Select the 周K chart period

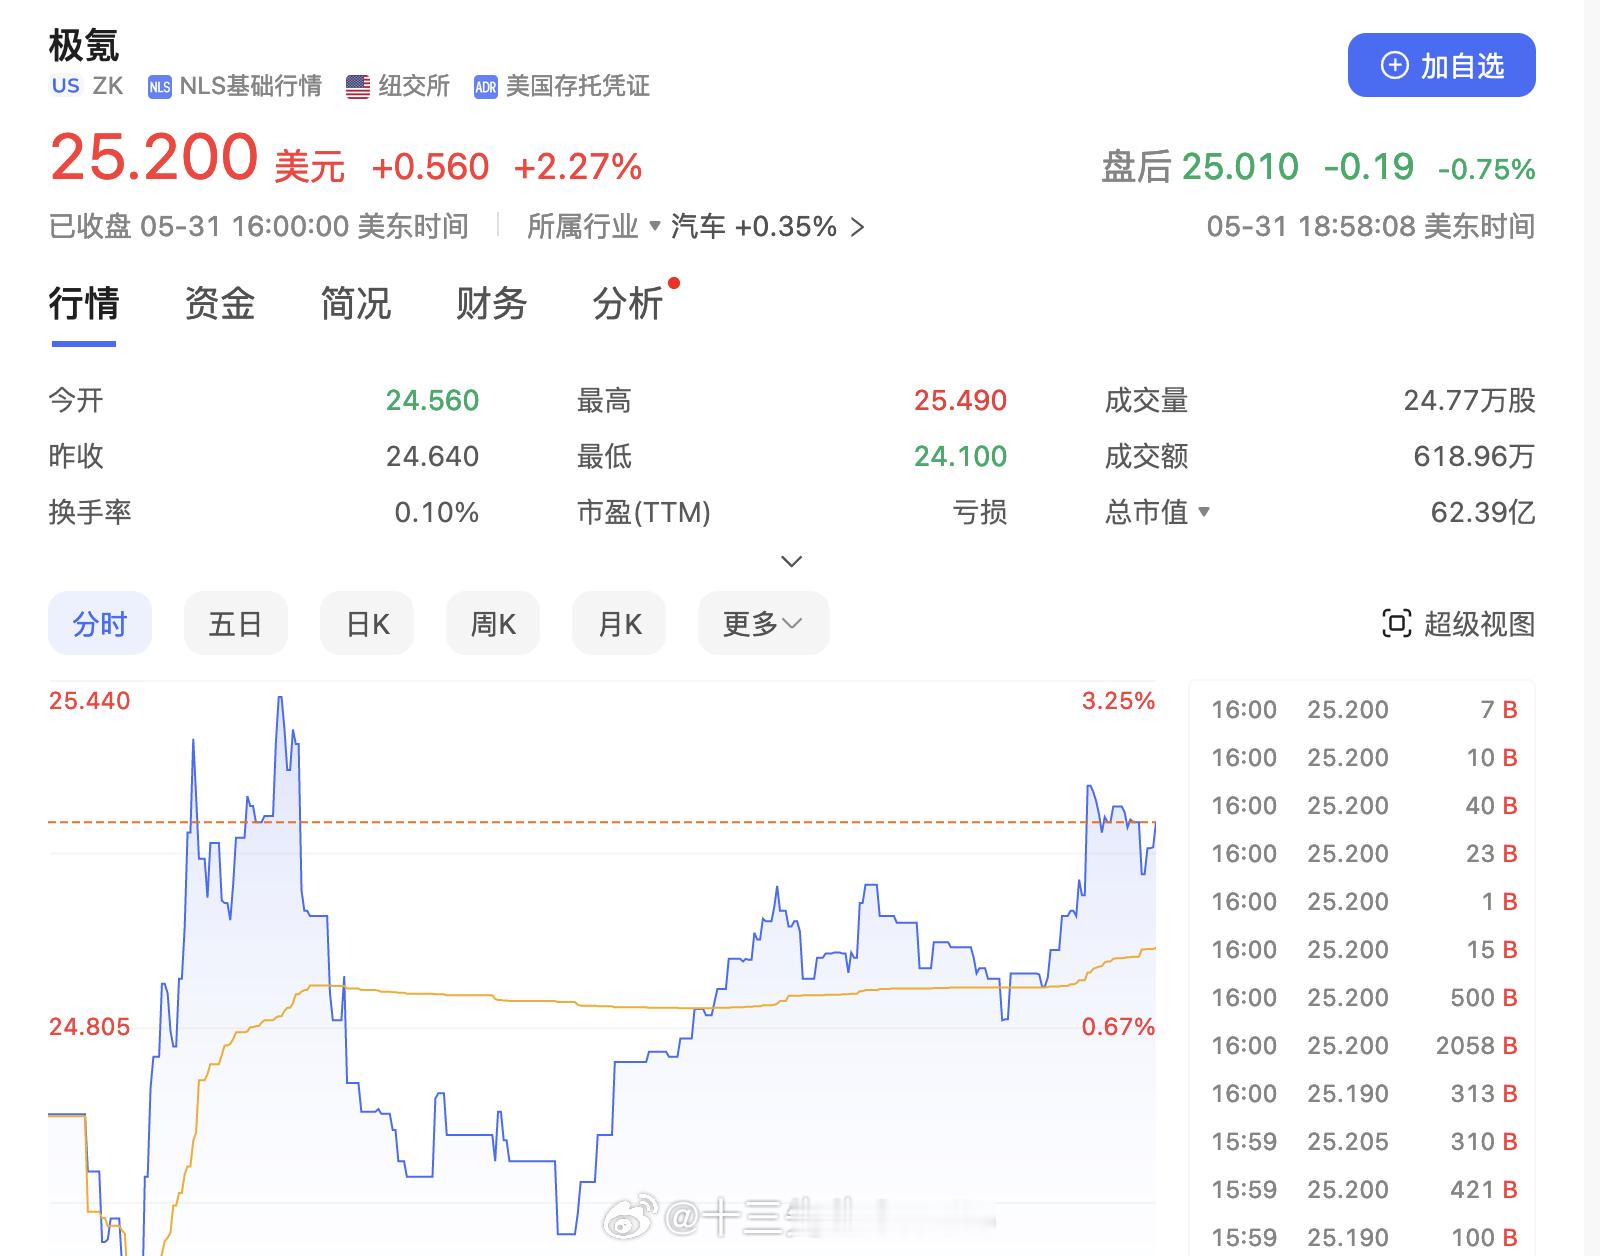tap(493, 624)
